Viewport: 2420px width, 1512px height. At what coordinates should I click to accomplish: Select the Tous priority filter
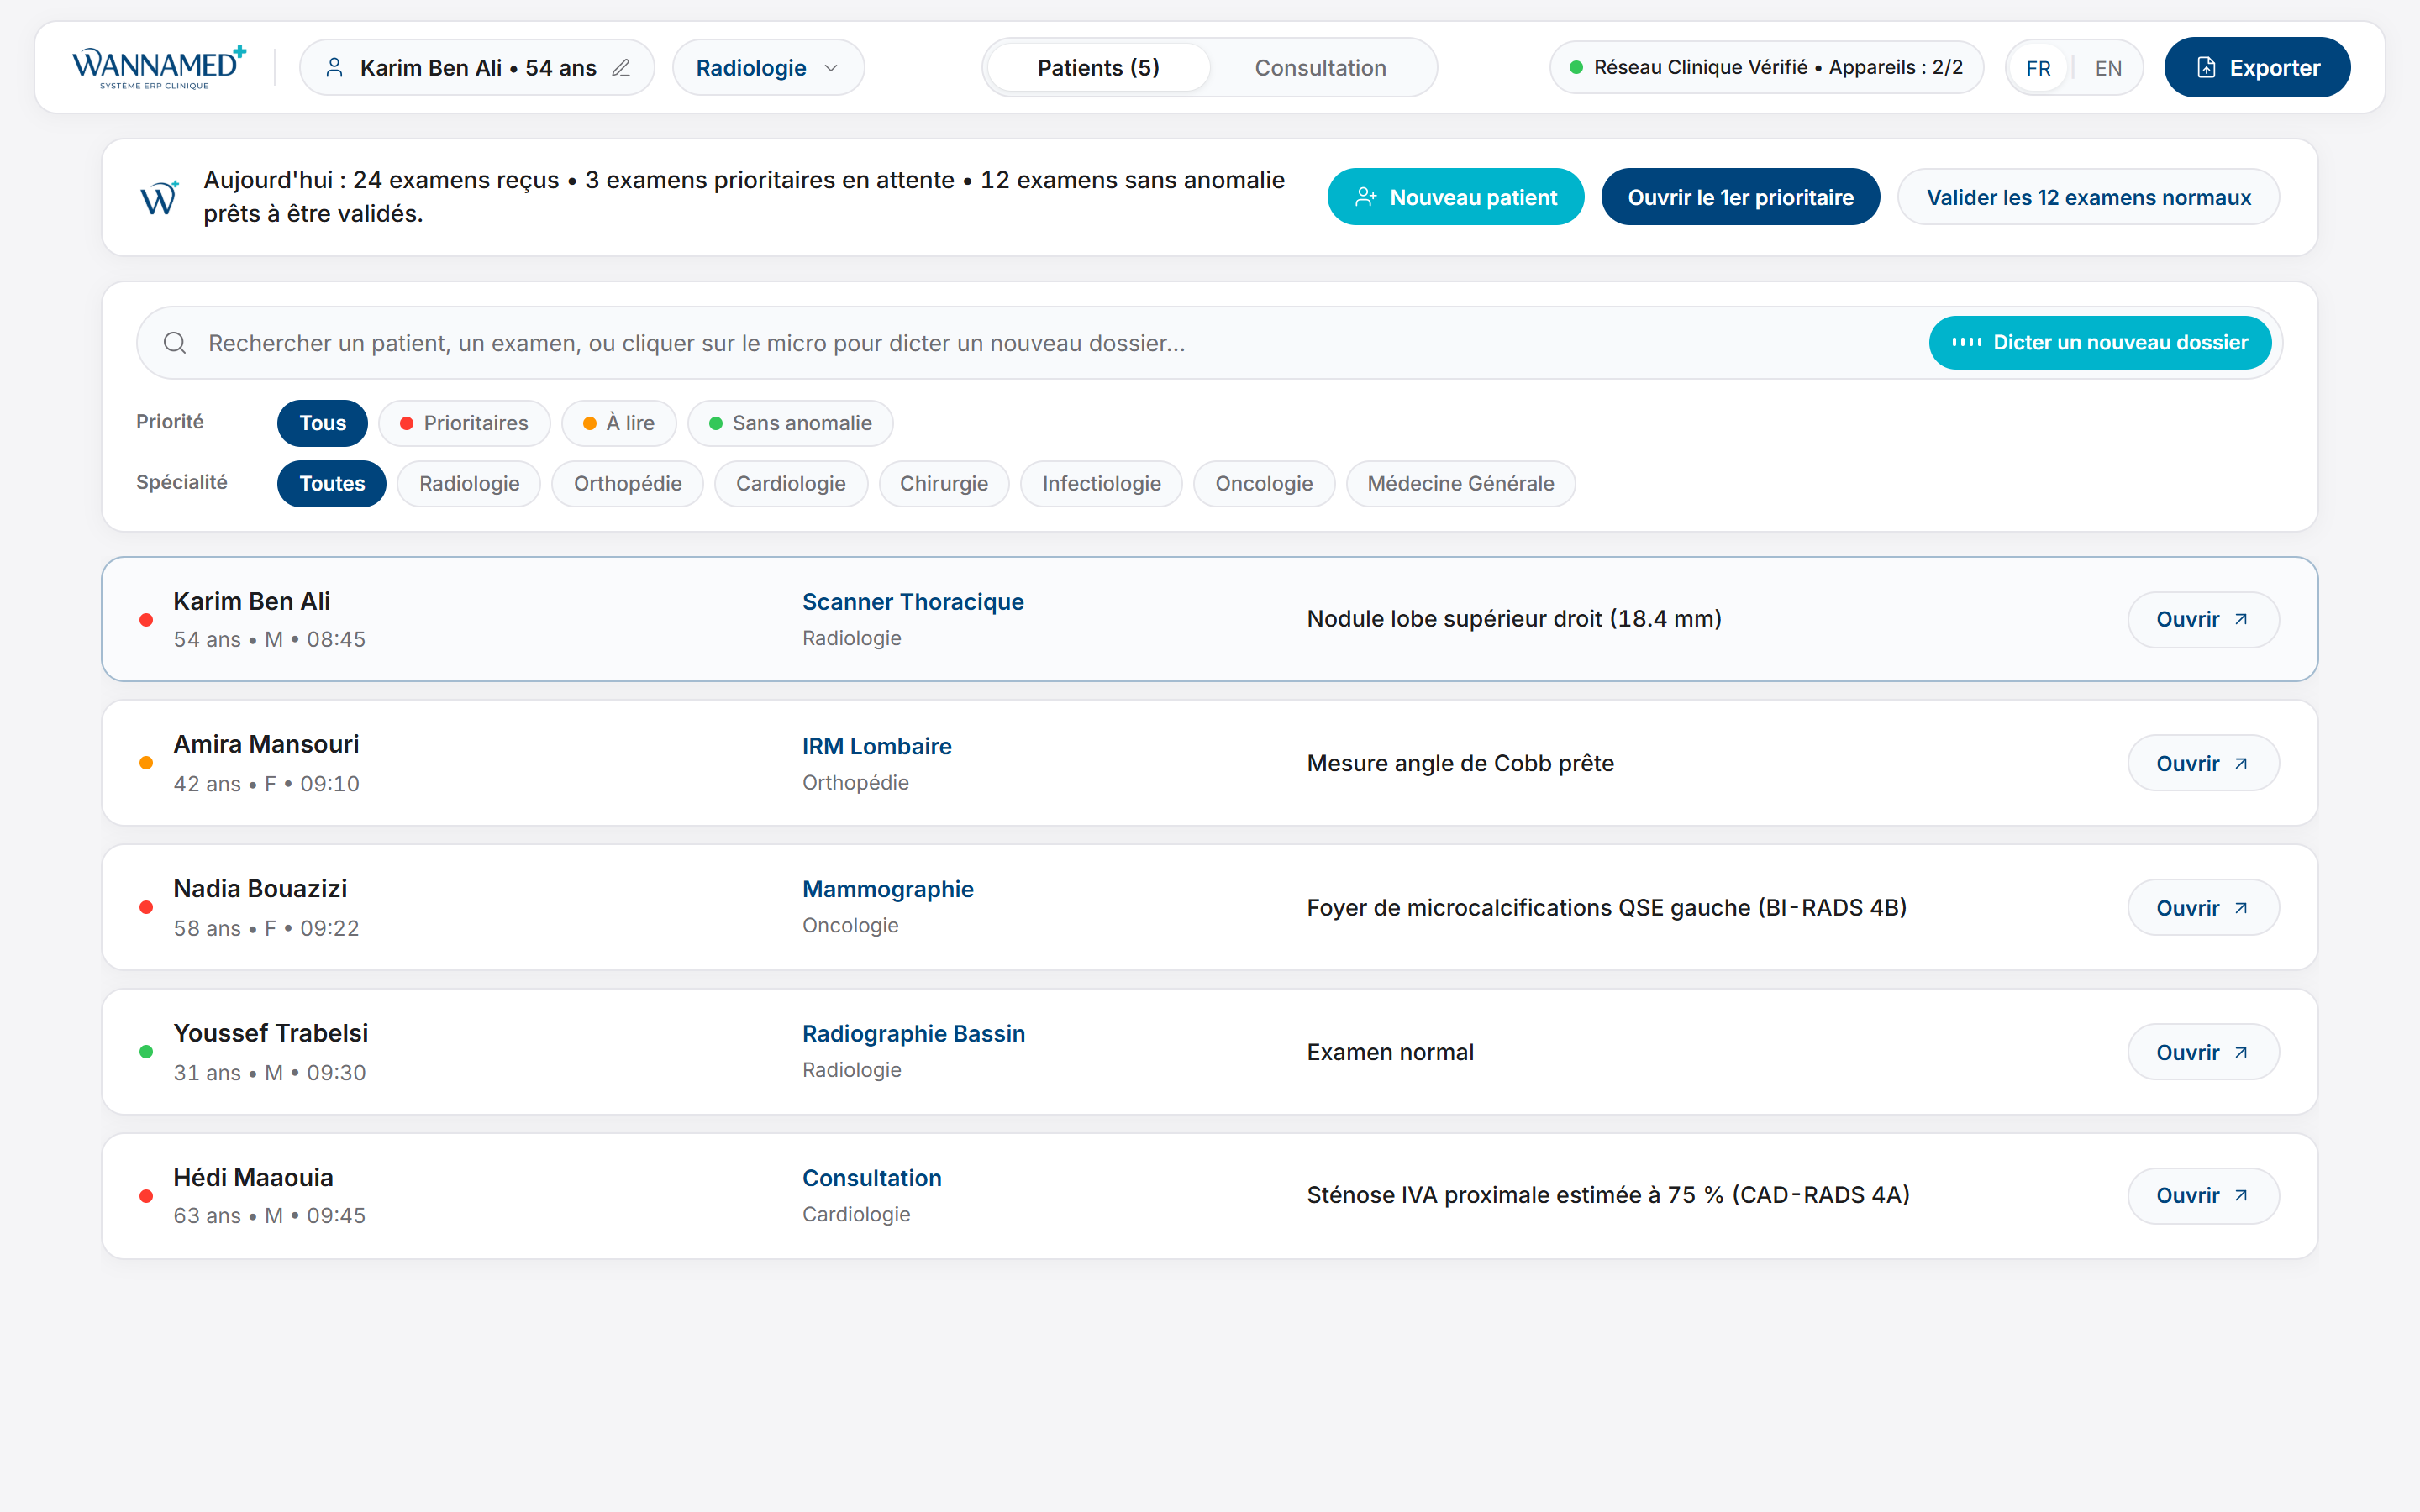click(x=322, y=423)
